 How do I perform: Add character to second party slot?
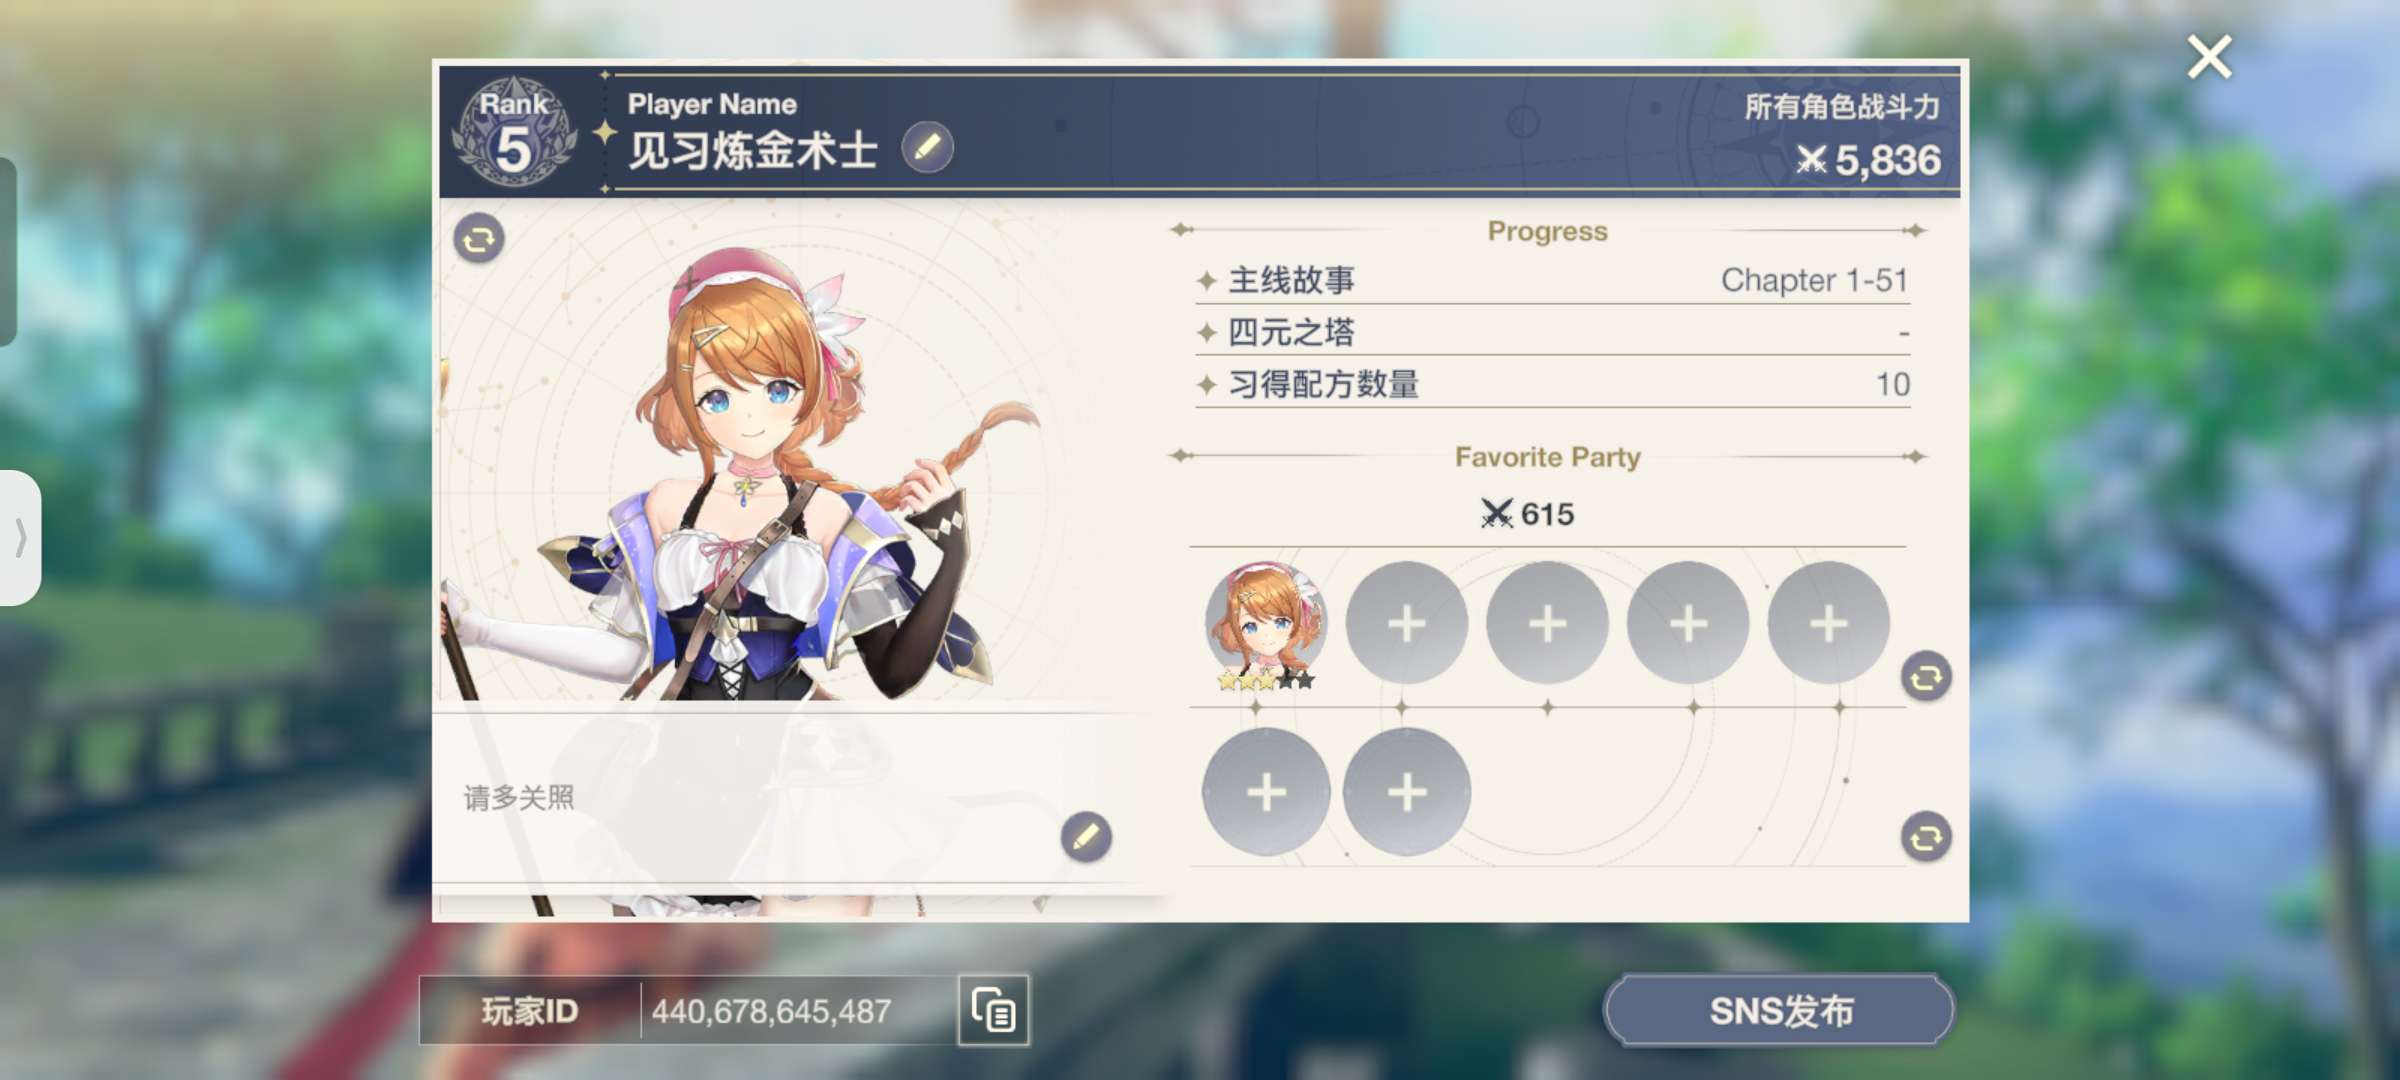(x=1407, y=623)
